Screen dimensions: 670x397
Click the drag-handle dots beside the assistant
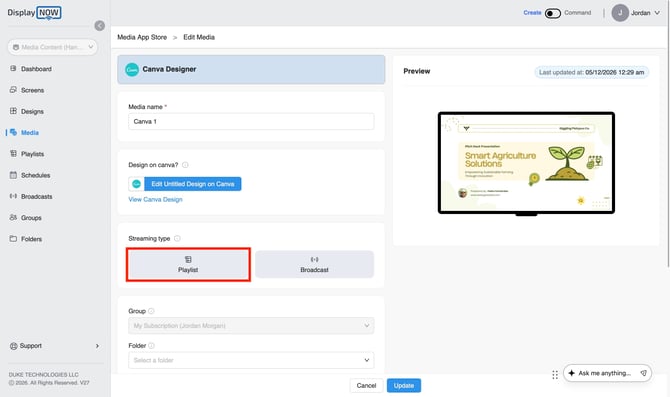pyautogui.click(x=555, y=375)
